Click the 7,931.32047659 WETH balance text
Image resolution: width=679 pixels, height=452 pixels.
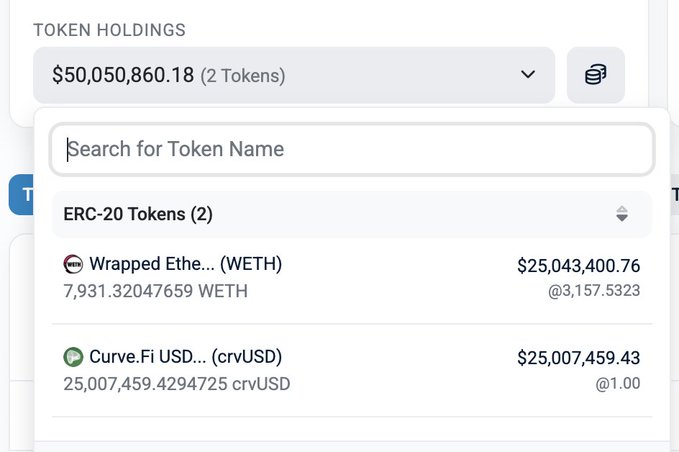(x=155, y=291)
